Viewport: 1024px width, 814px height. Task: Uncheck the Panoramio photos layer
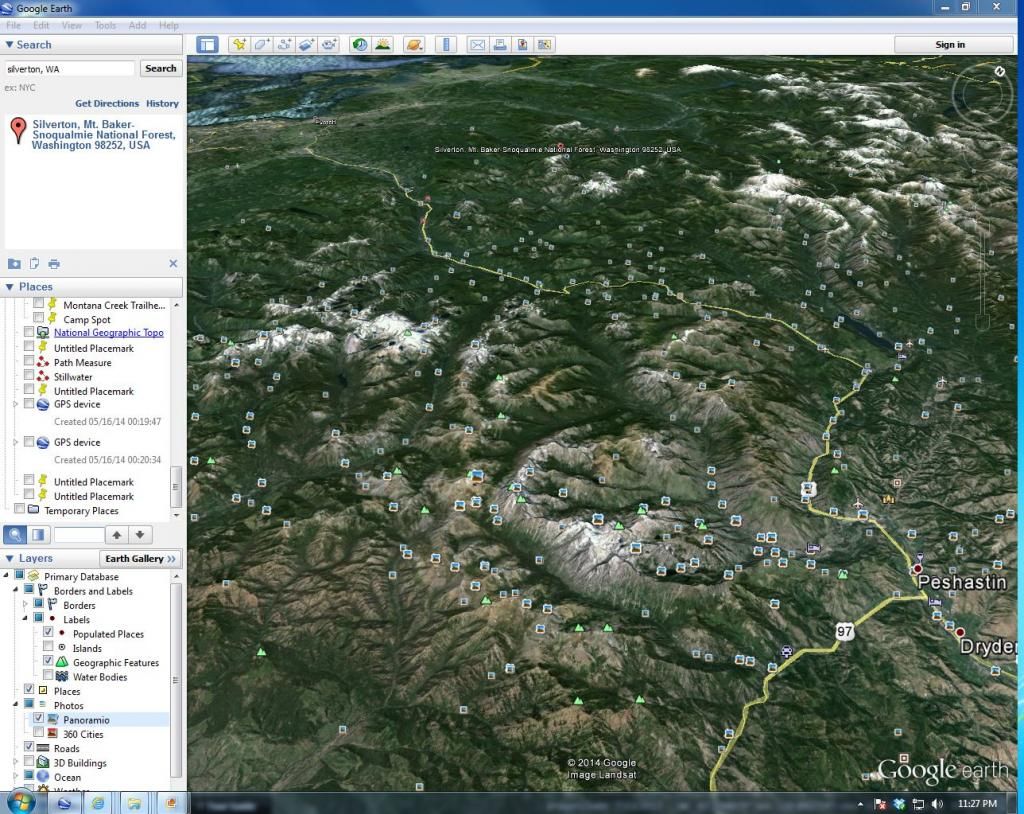click(39, 719)
